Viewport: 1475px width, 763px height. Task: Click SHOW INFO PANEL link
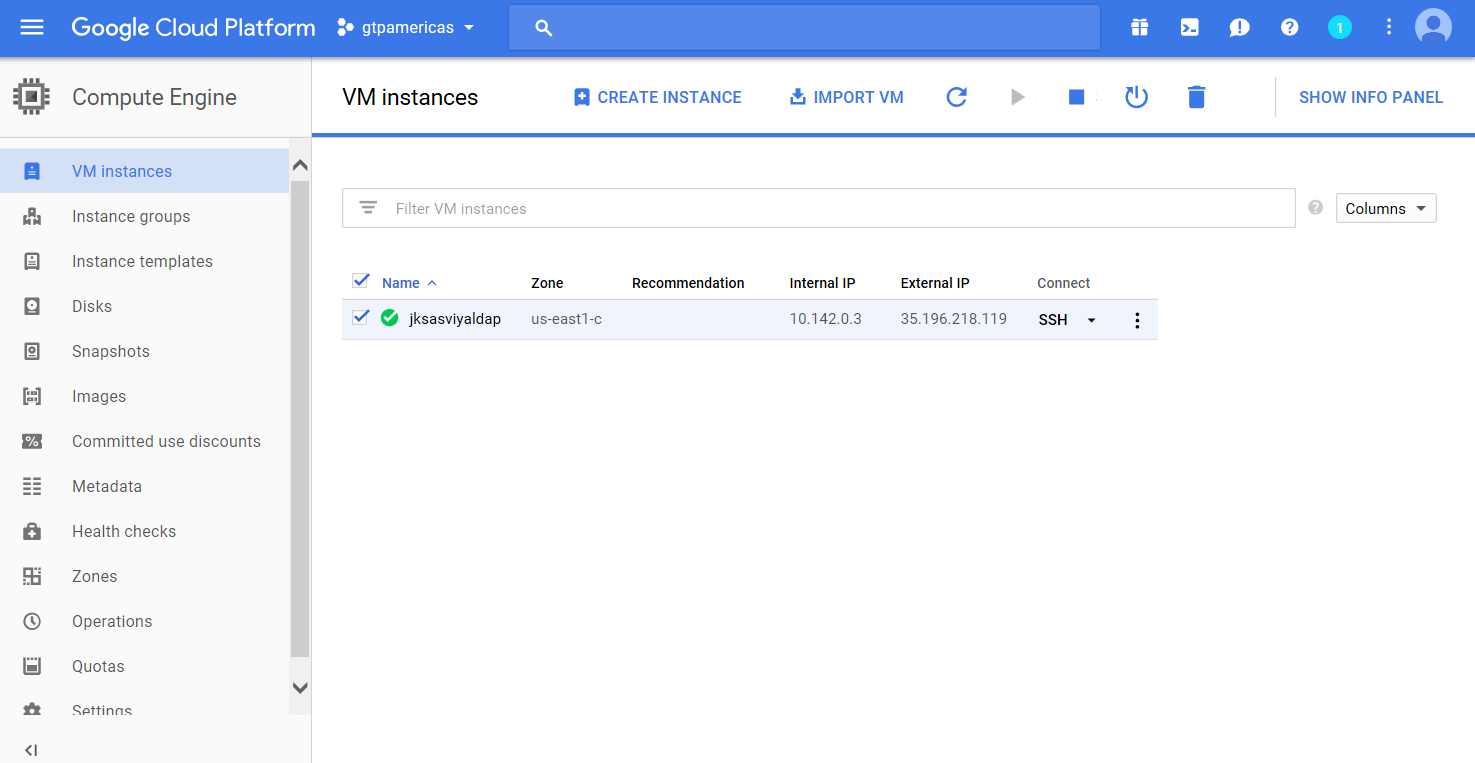1371,96
